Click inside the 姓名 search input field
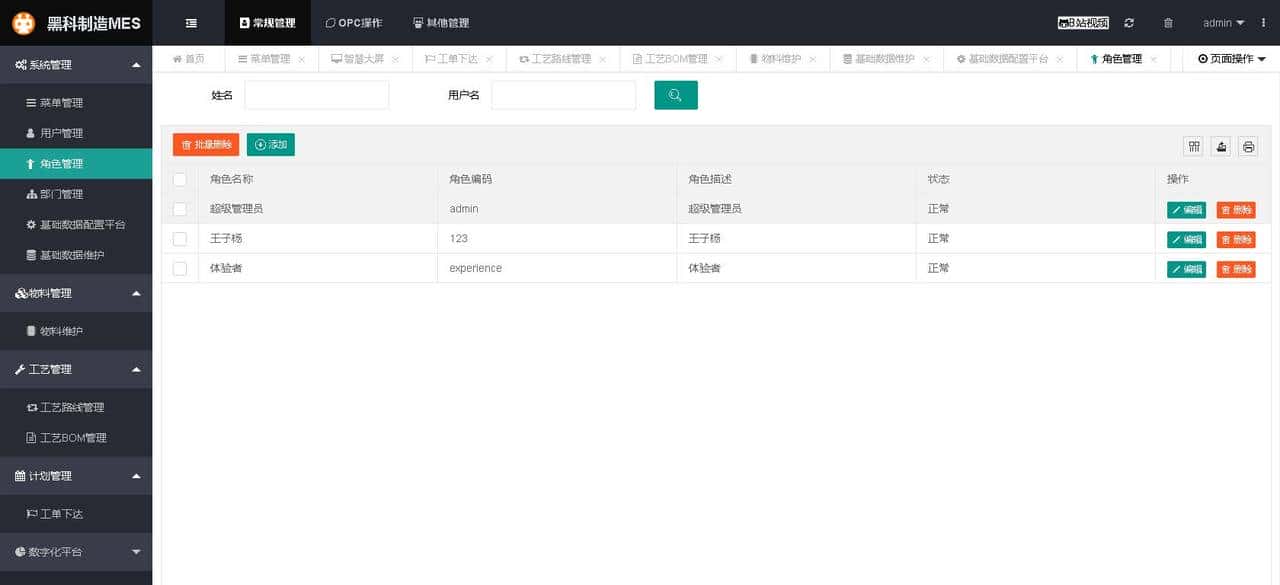The image size is (1280, 585). click(x=316, y=94)
